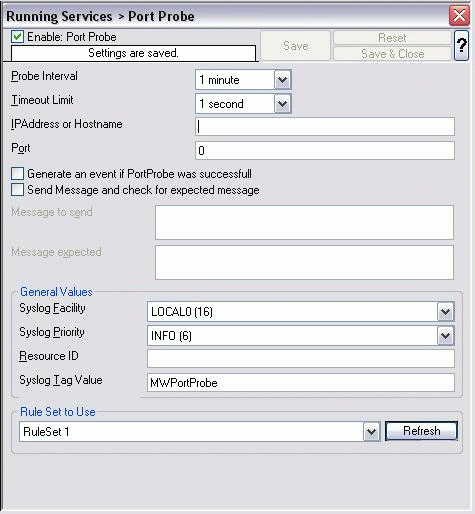This screenshot has height=514, width=475.
Task: Click the Reset button
Action: point(392,38)
